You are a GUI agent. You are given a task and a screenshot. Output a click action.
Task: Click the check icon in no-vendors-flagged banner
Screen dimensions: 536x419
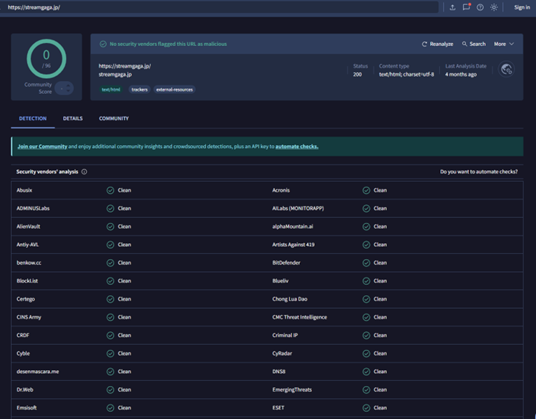coord(103,44)
